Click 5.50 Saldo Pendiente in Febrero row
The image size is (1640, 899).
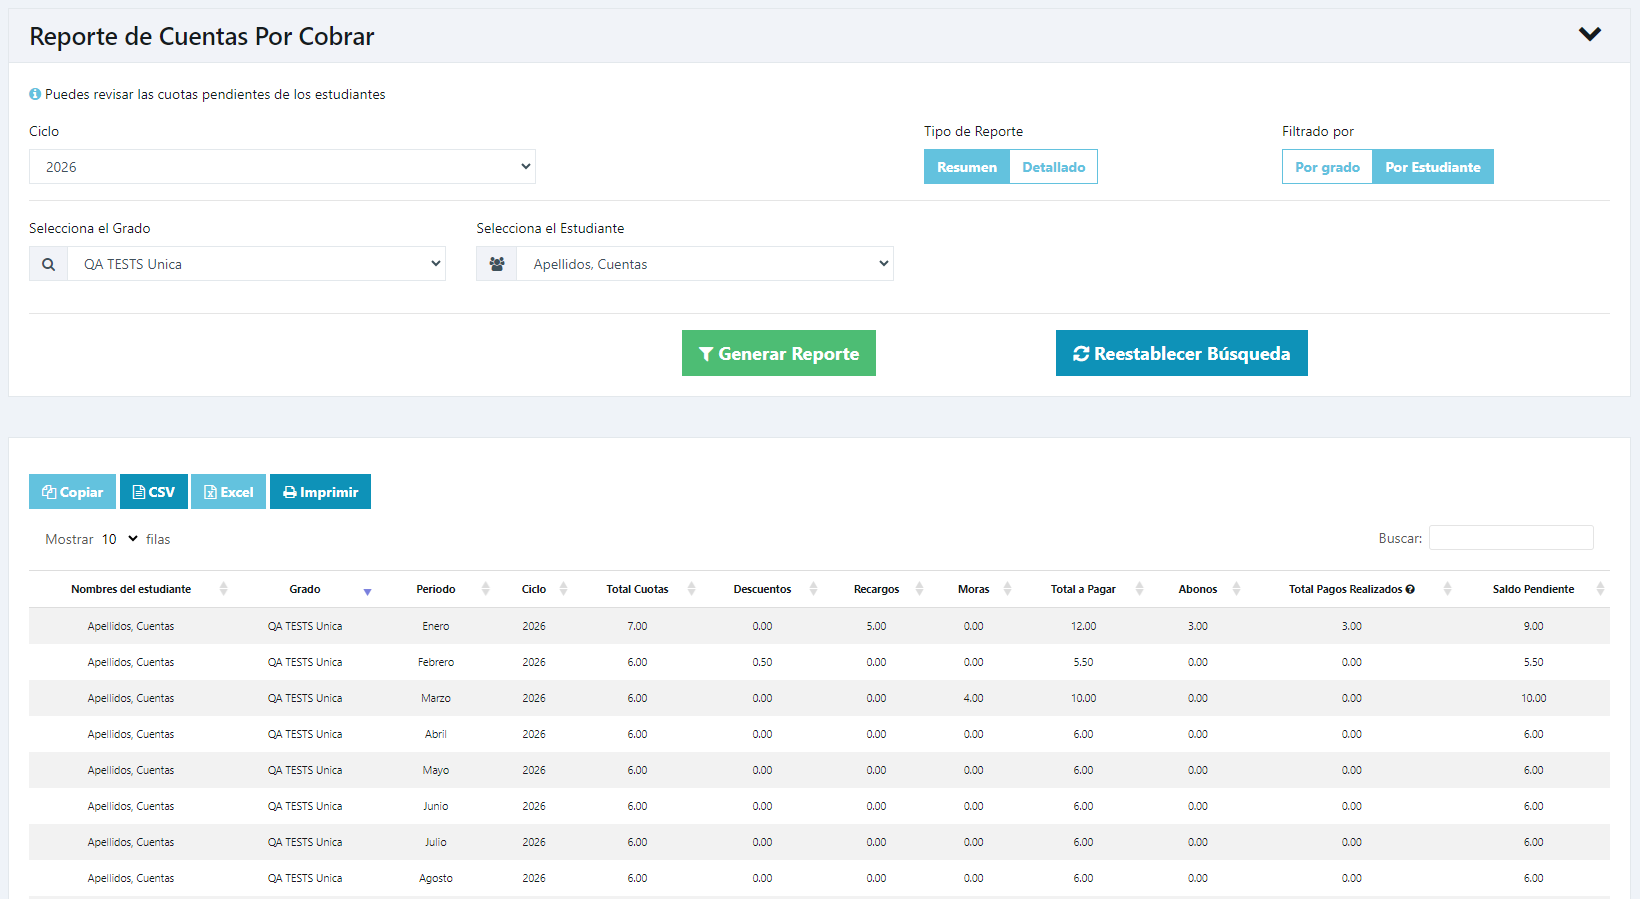point(1533,662)
